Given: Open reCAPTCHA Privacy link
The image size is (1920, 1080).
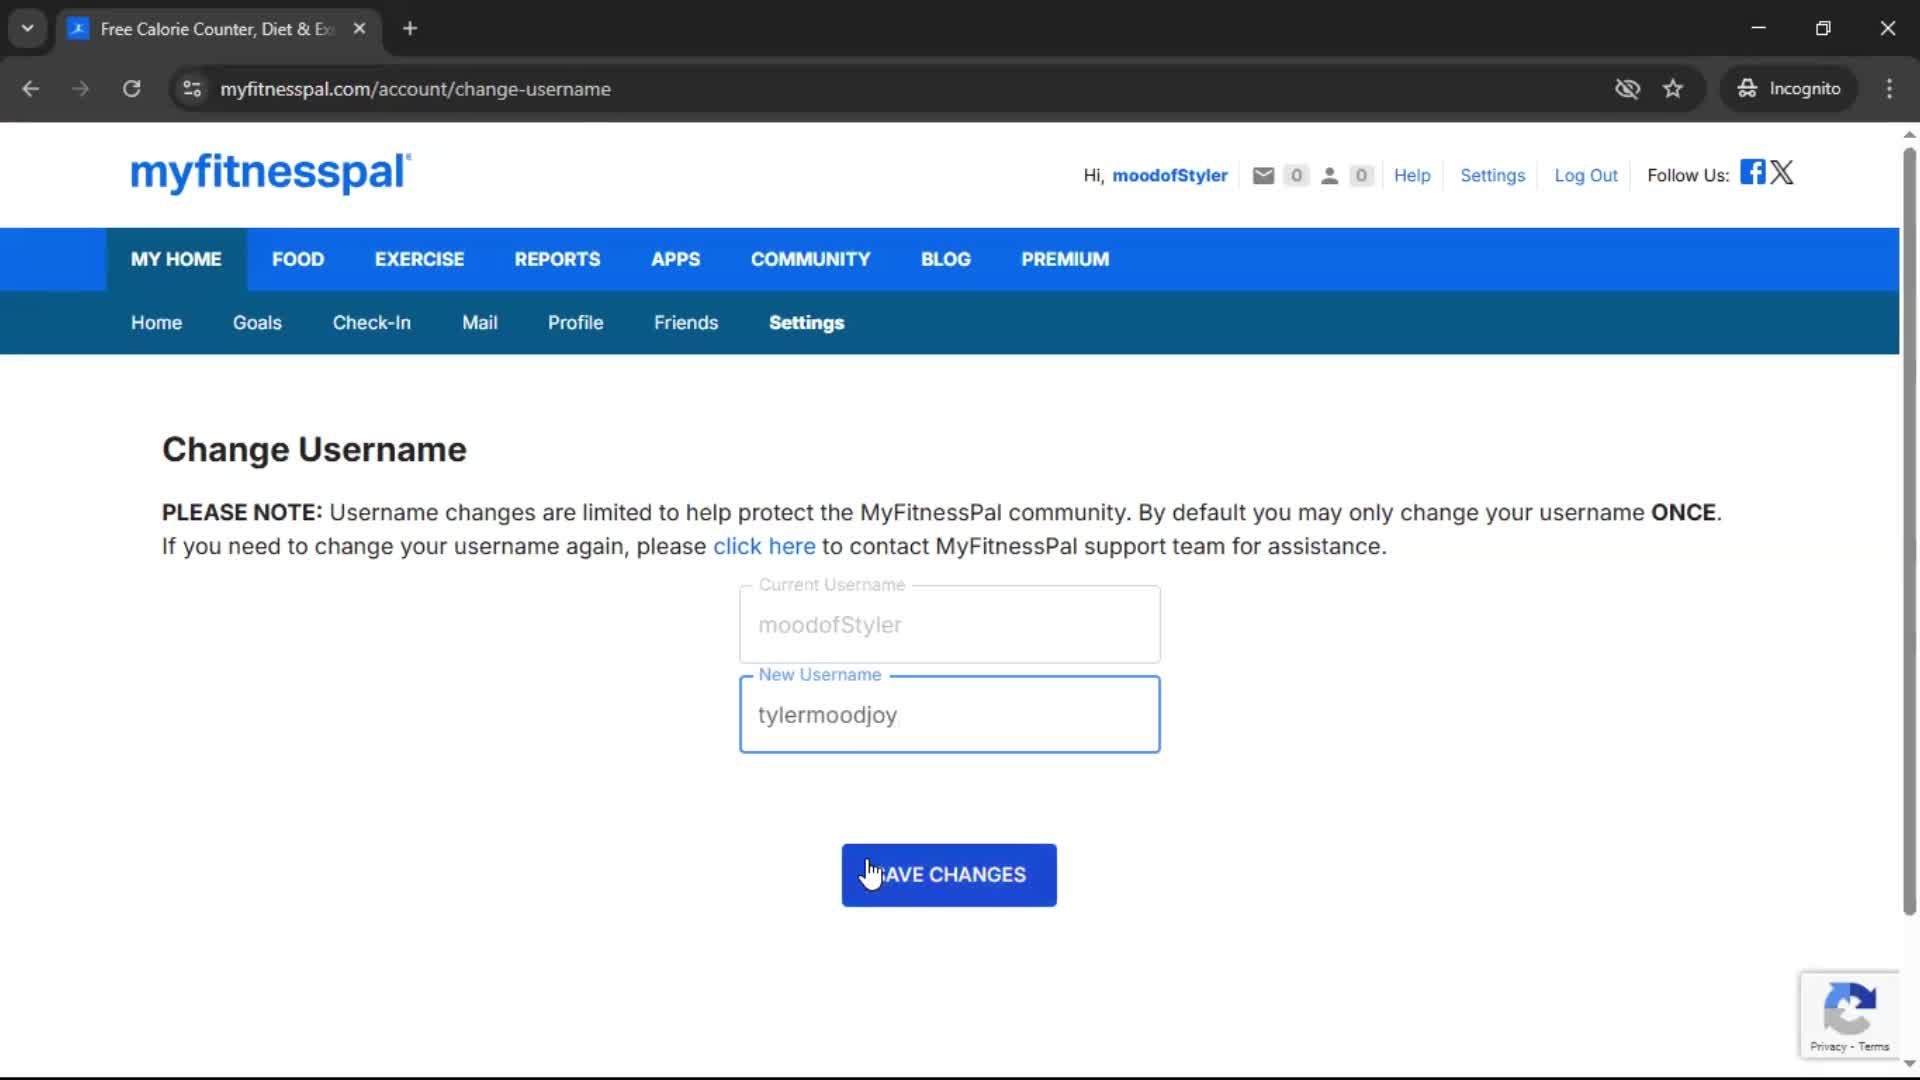Looking at the screenshot, I should click(x=1828, y=1047).
